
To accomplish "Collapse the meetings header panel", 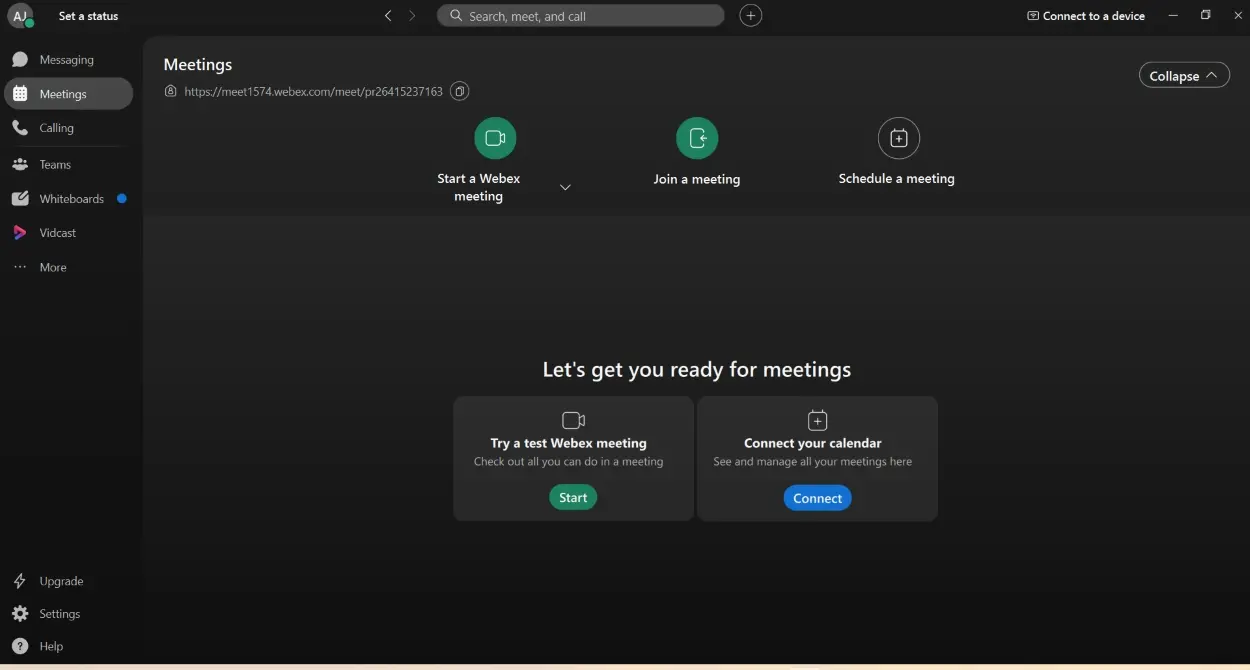I will 1184,76.
